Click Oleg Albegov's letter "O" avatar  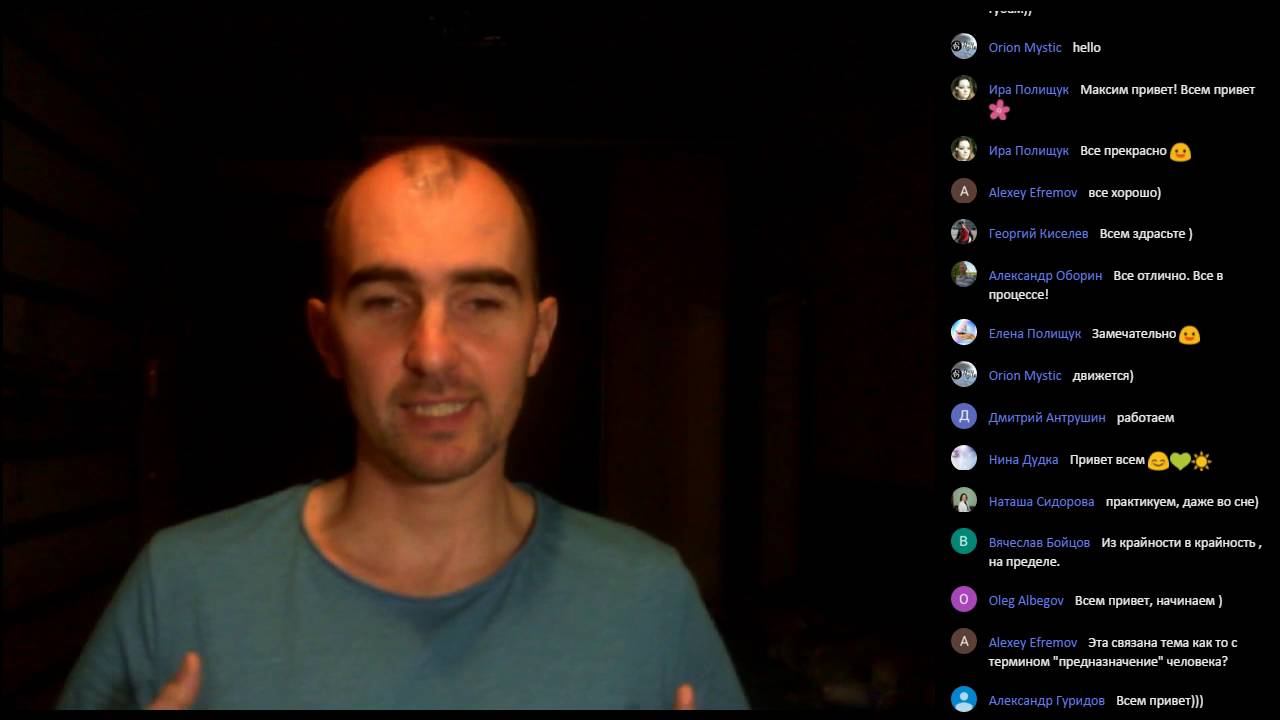[x=963, y=599]
